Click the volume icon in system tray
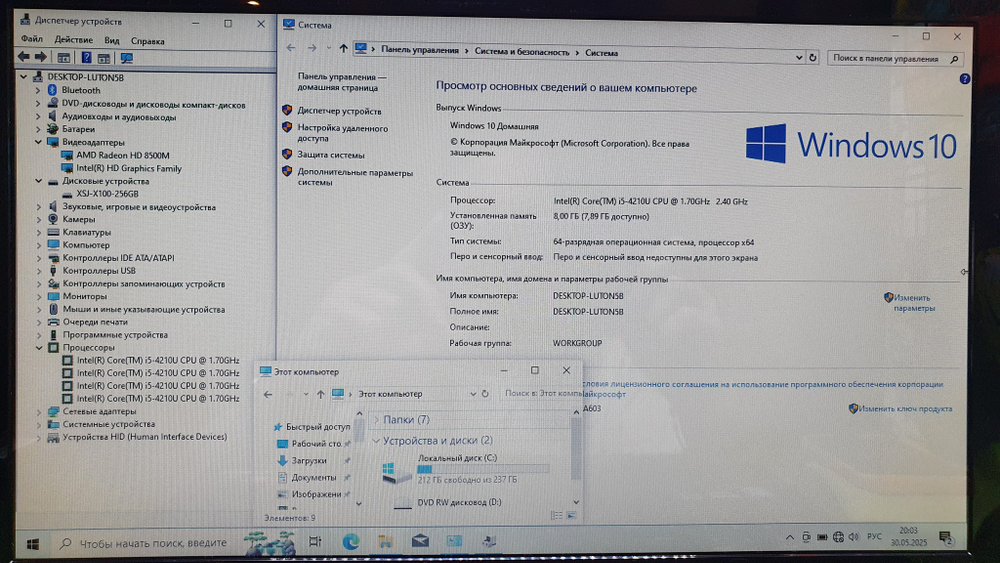Screen dimensions: 1000x563 click(x=854, y=537)
